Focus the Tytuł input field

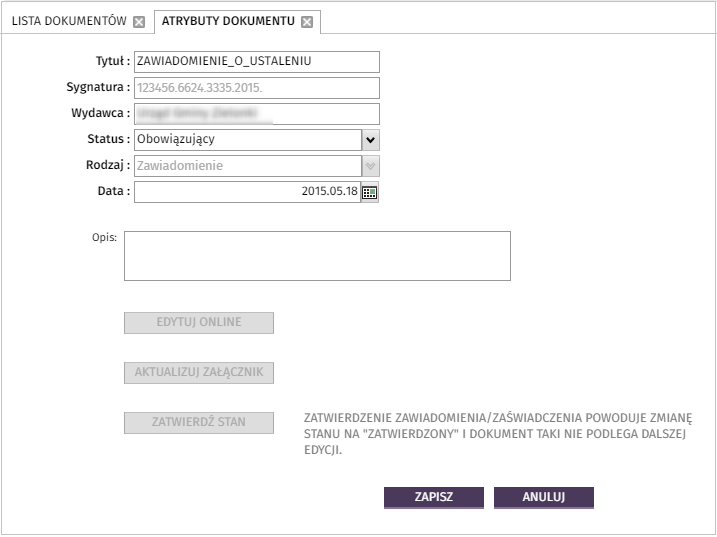click(x=257, y=62)
